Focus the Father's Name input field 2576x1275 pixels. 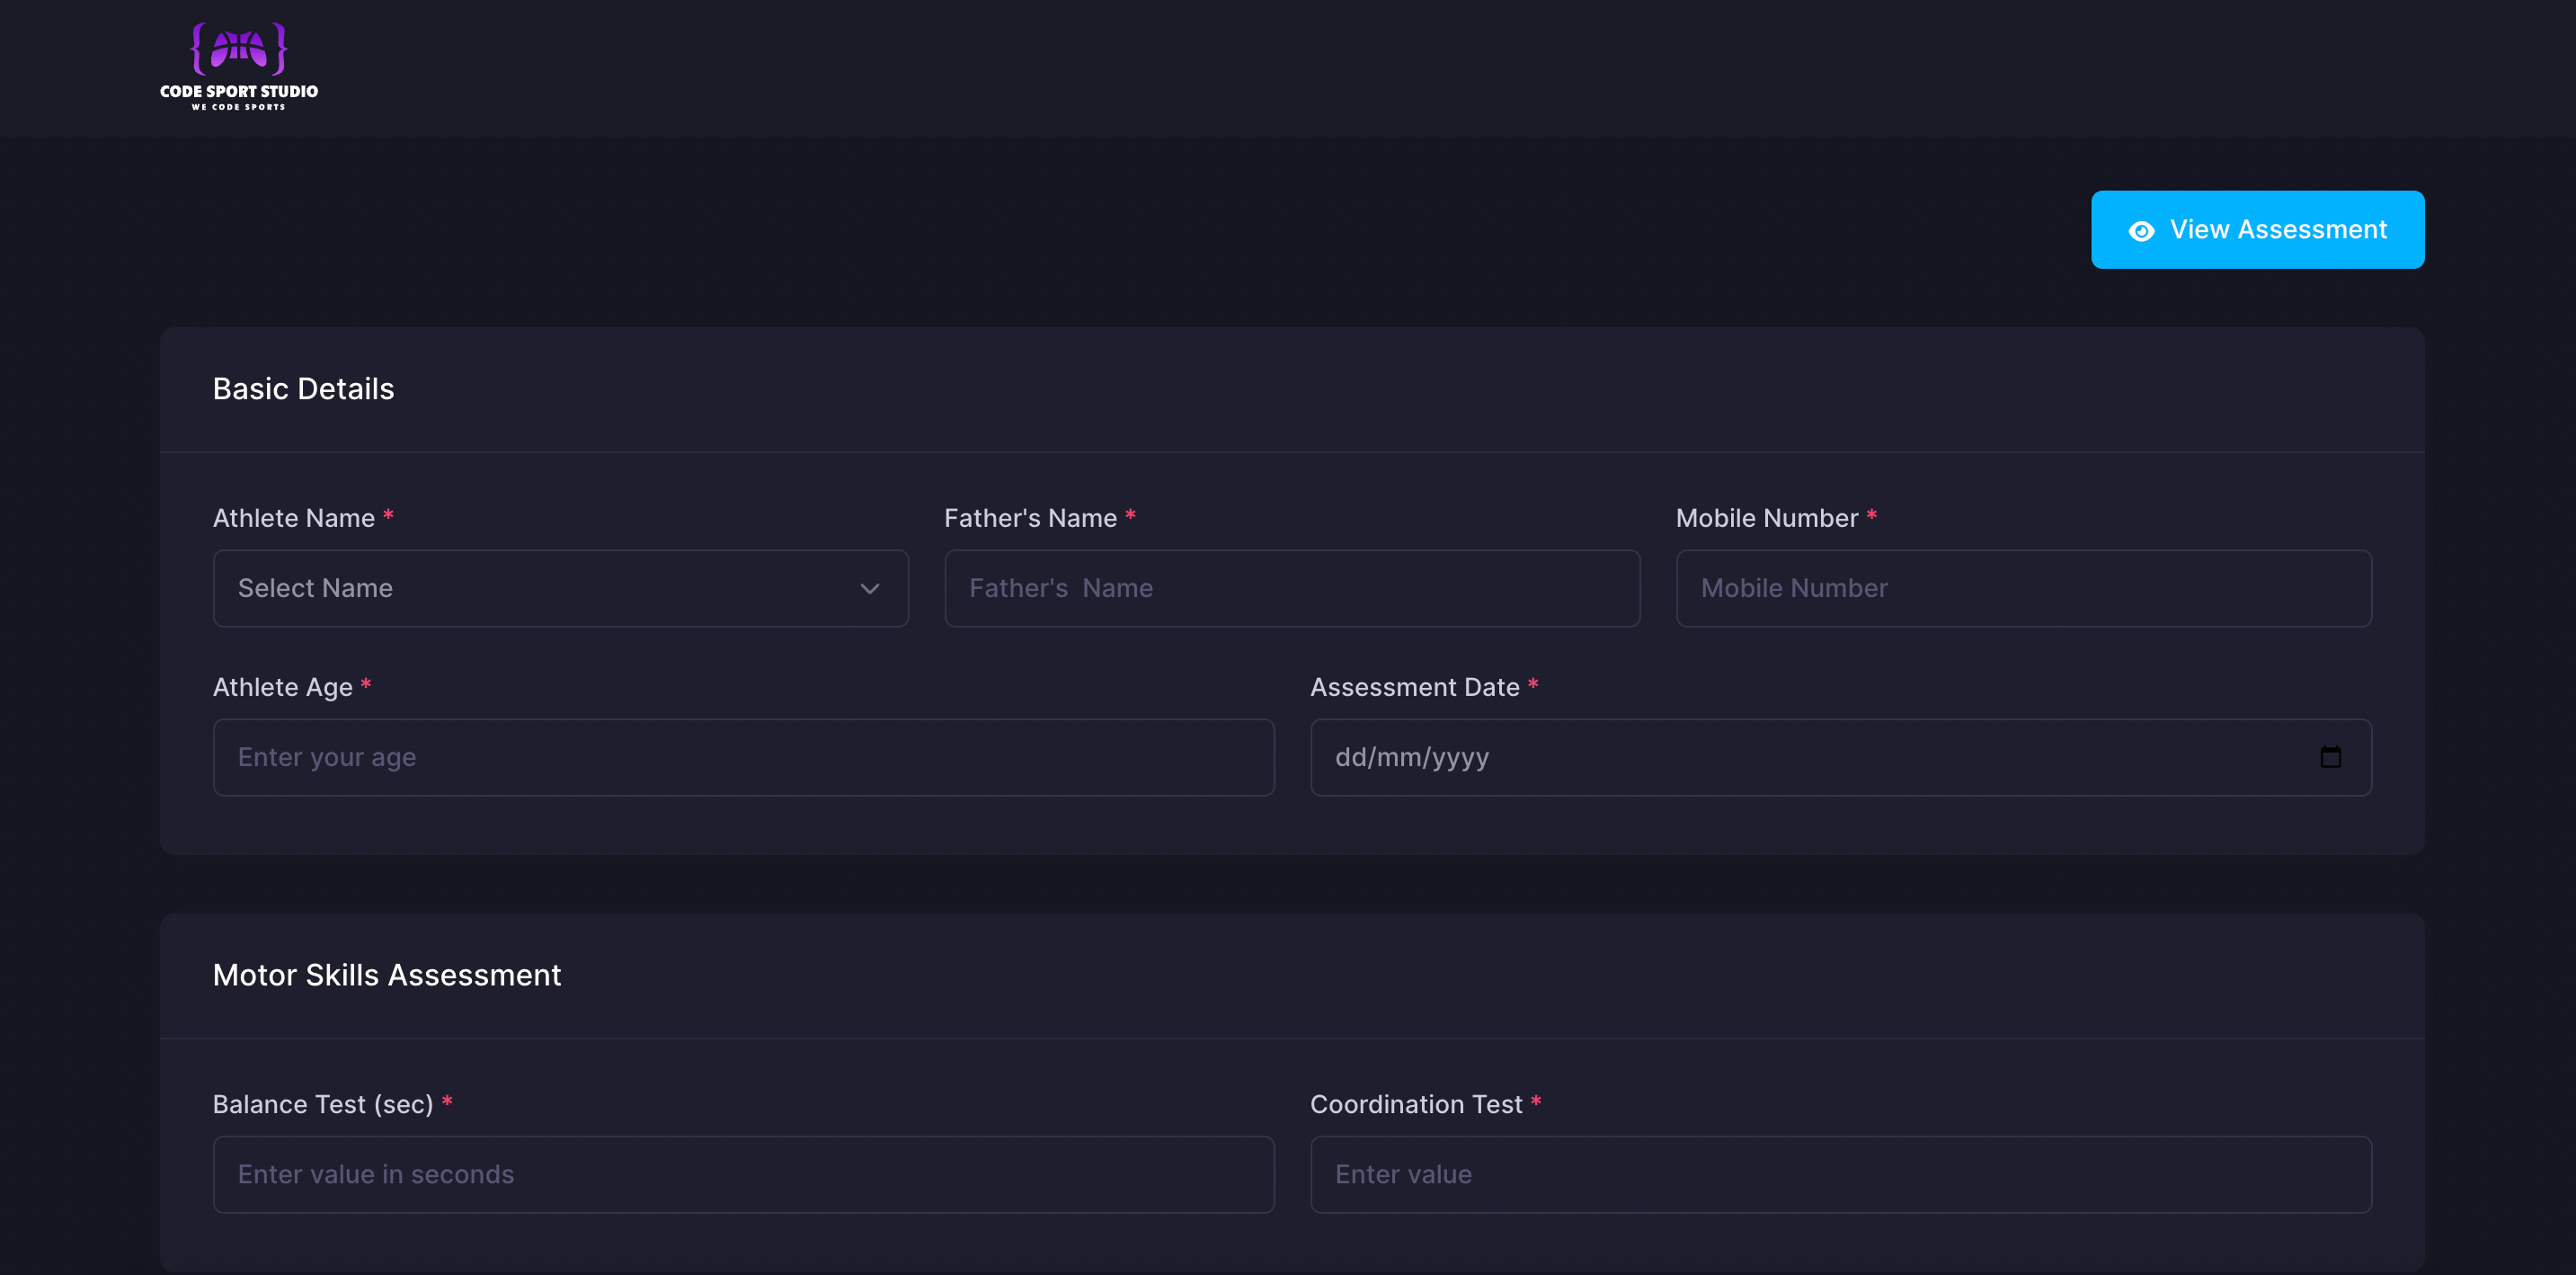(1291, 588)
